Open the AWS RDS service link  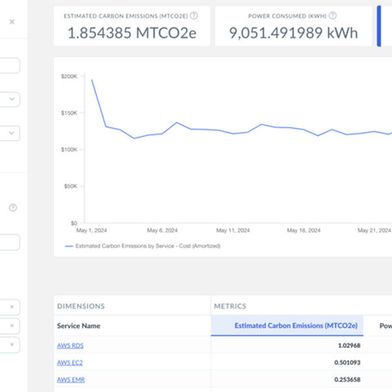pyautogui.click(x=70, y=346)
